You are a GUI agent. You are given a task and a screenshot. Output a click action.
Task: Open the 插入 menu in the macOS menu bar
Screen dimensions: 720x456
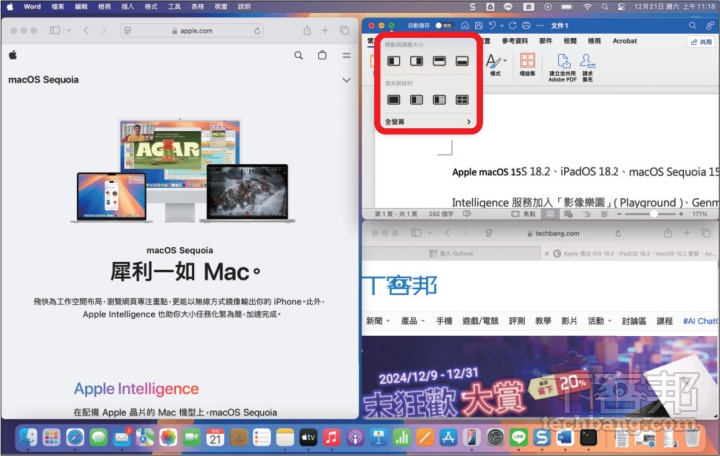point(128,7)
